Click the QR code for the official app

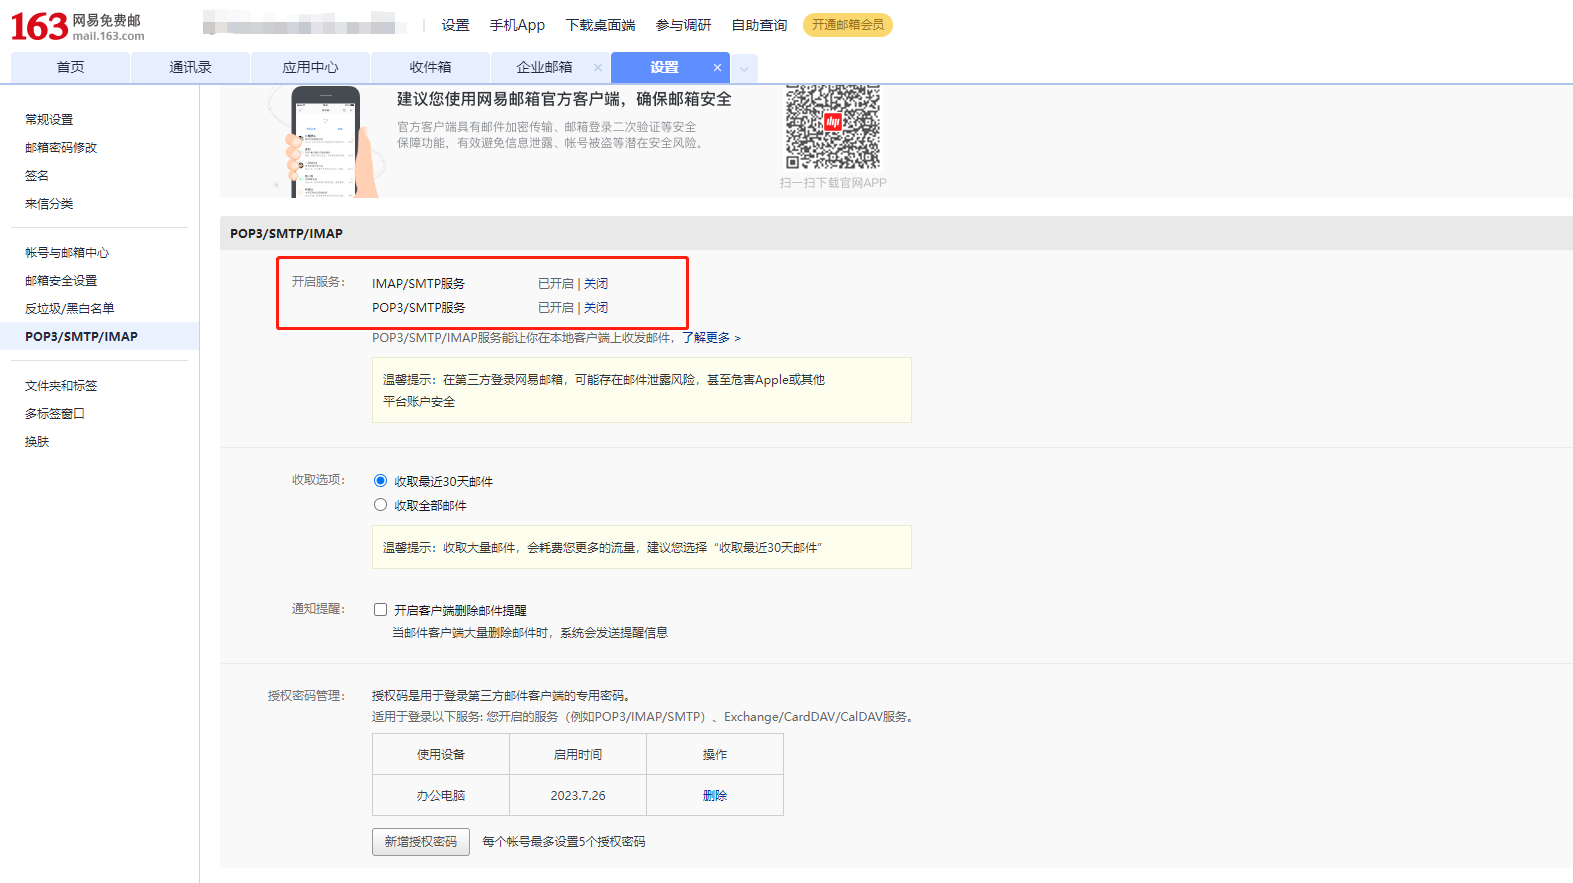(832, 127)
